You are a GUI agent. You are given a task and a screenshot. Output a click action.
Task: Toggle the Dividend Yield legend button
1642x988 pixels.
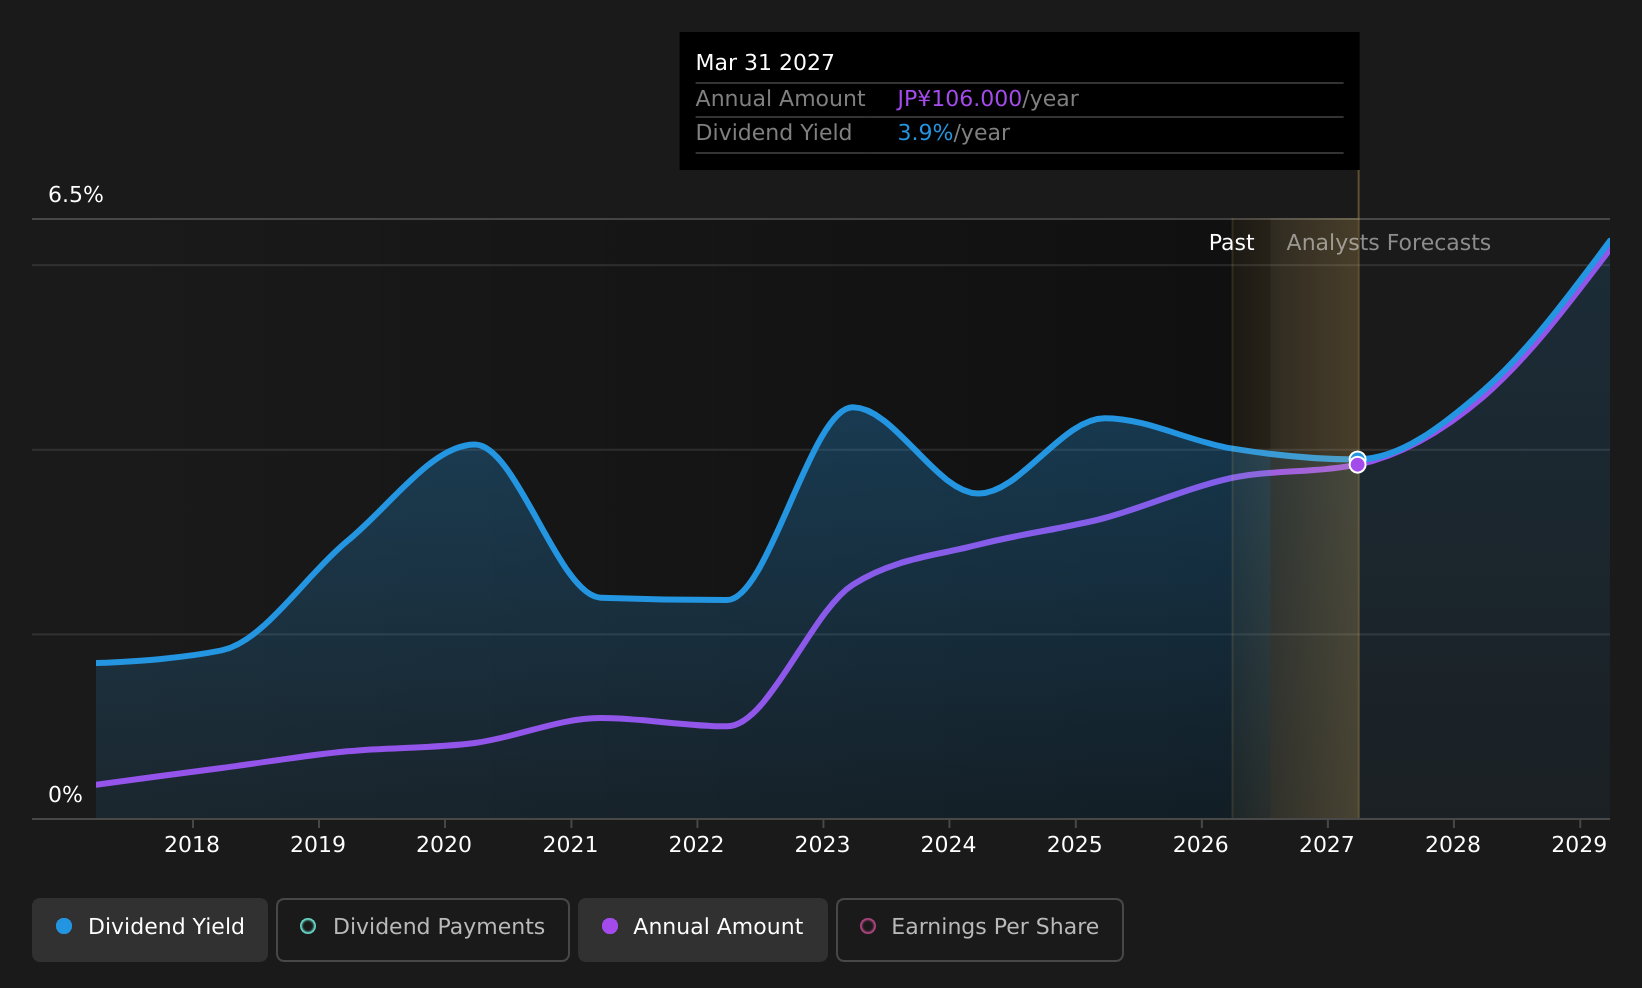[x=150, y=929]
